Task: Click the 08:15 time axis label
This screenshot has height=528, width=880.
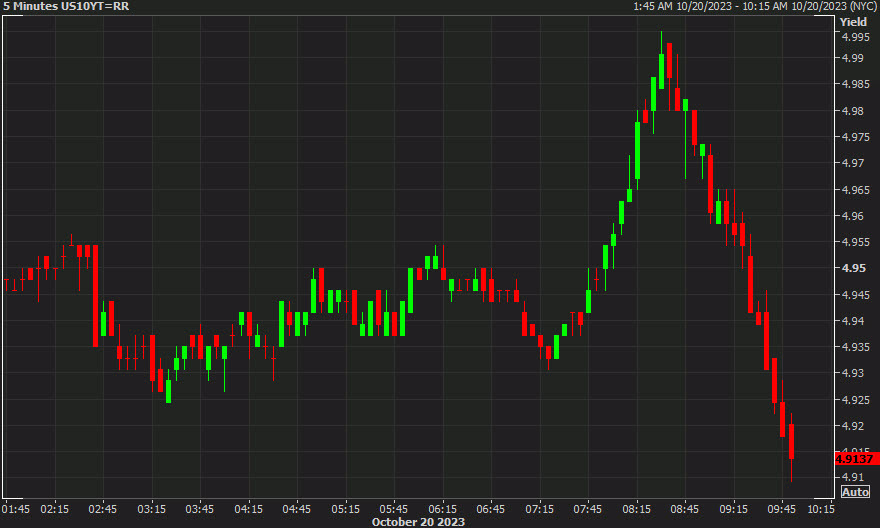Action: tap(637, 509)
